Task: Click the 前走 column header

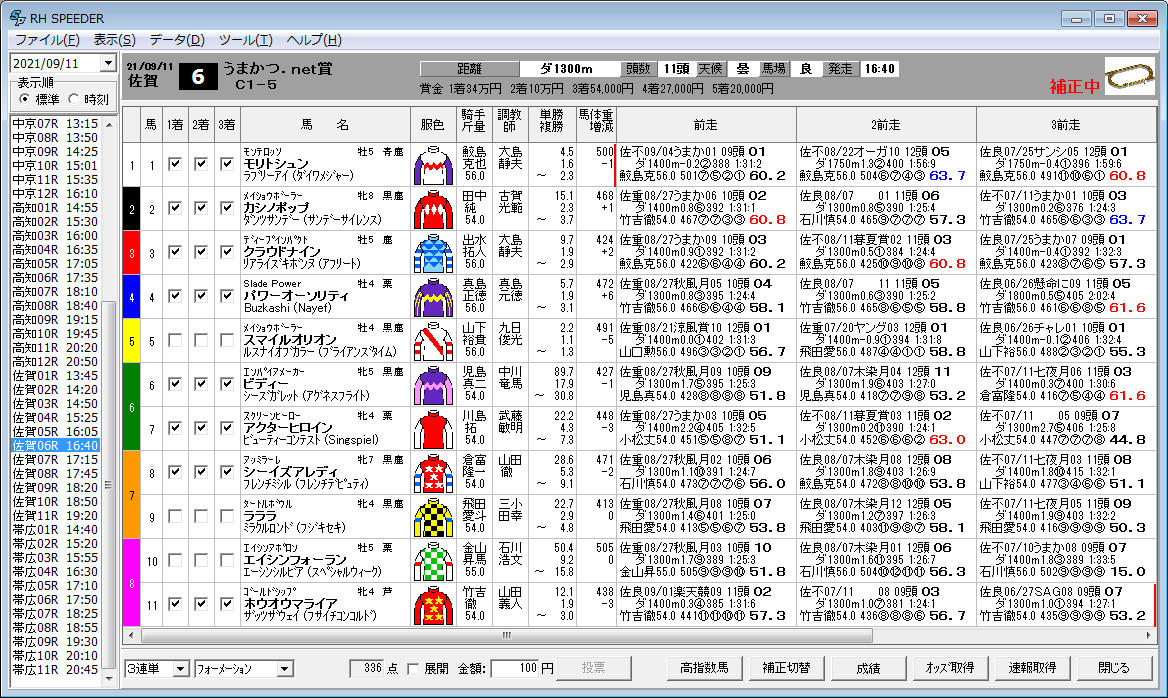Action: point(706,125)
